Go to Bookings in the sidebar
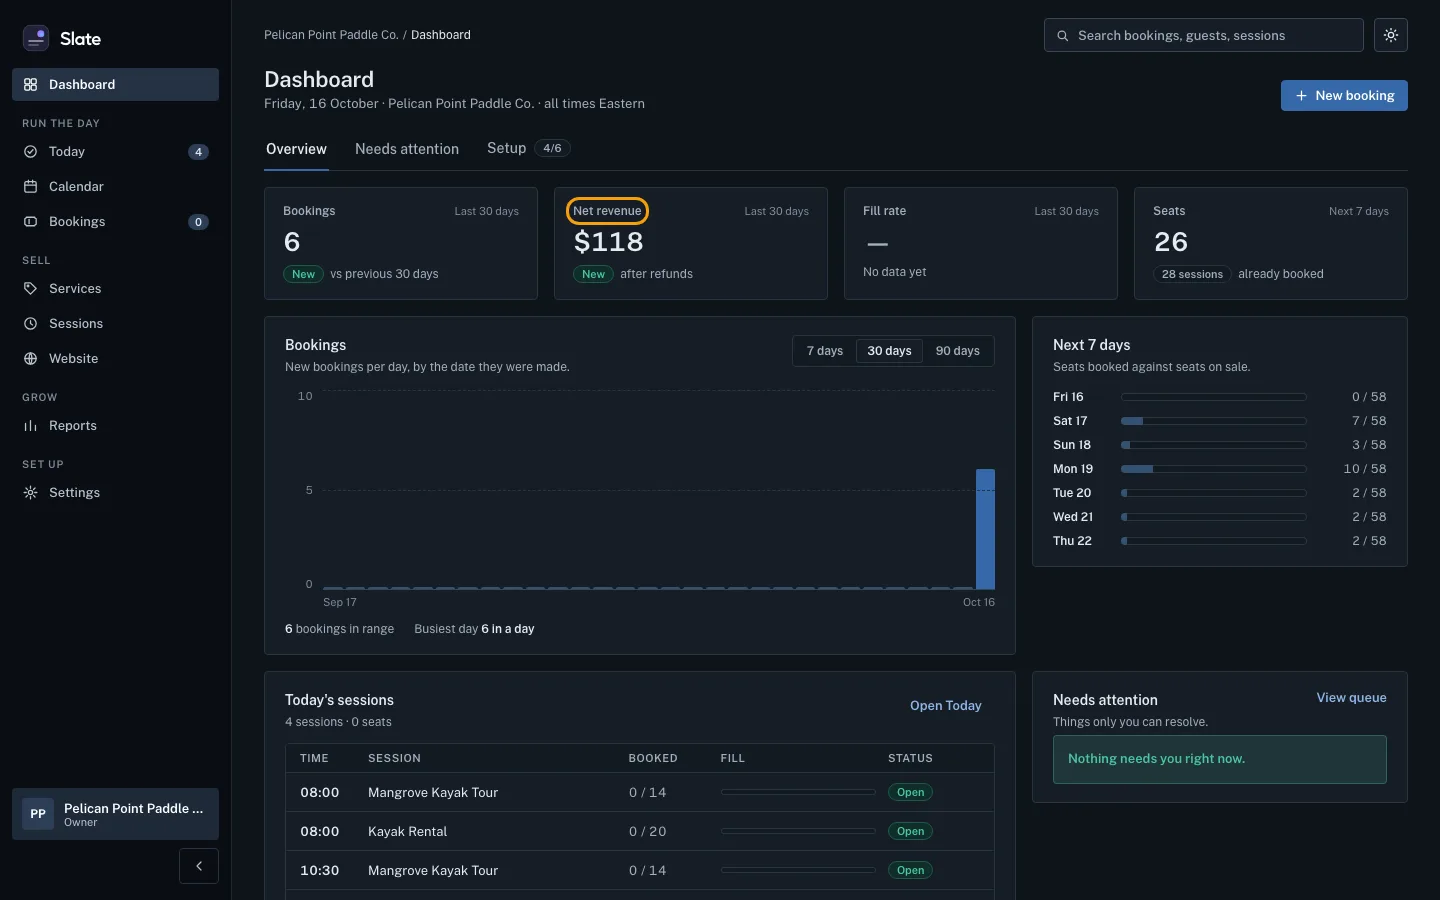 pos(115,222)
